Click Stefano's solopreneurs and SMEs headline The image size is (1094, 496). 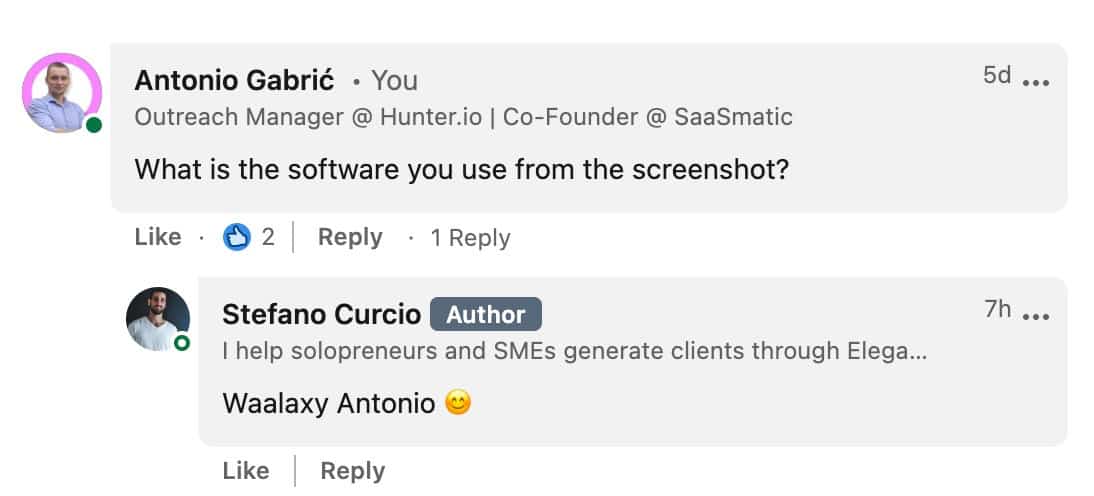coord(575,351)
